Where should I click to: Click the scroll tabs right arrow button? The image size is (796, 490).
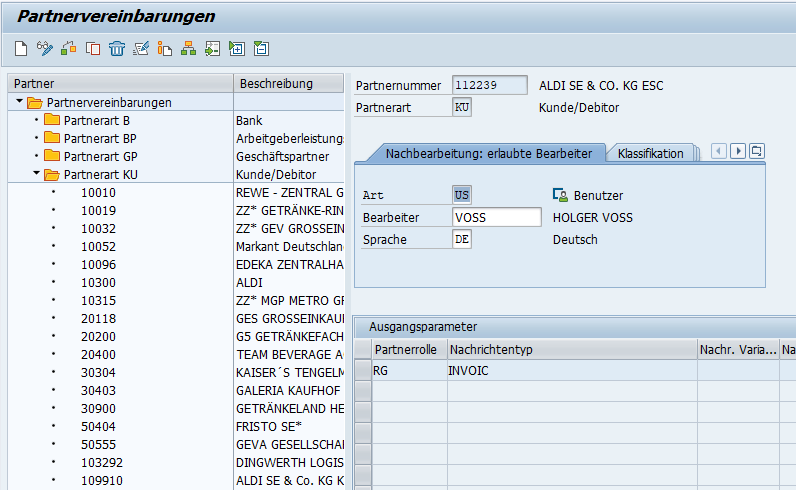tap(738, 151)
